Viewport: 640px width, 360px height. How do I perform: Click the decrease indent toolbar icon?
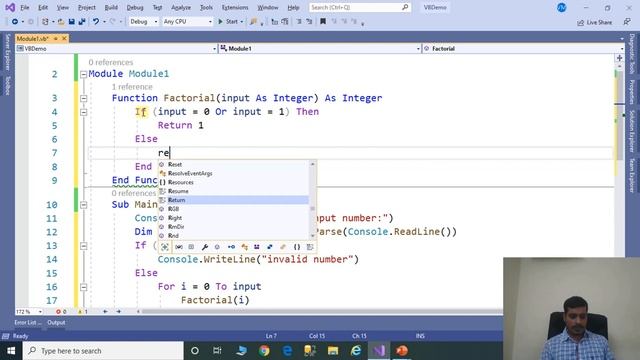click(x=299, y=22)
